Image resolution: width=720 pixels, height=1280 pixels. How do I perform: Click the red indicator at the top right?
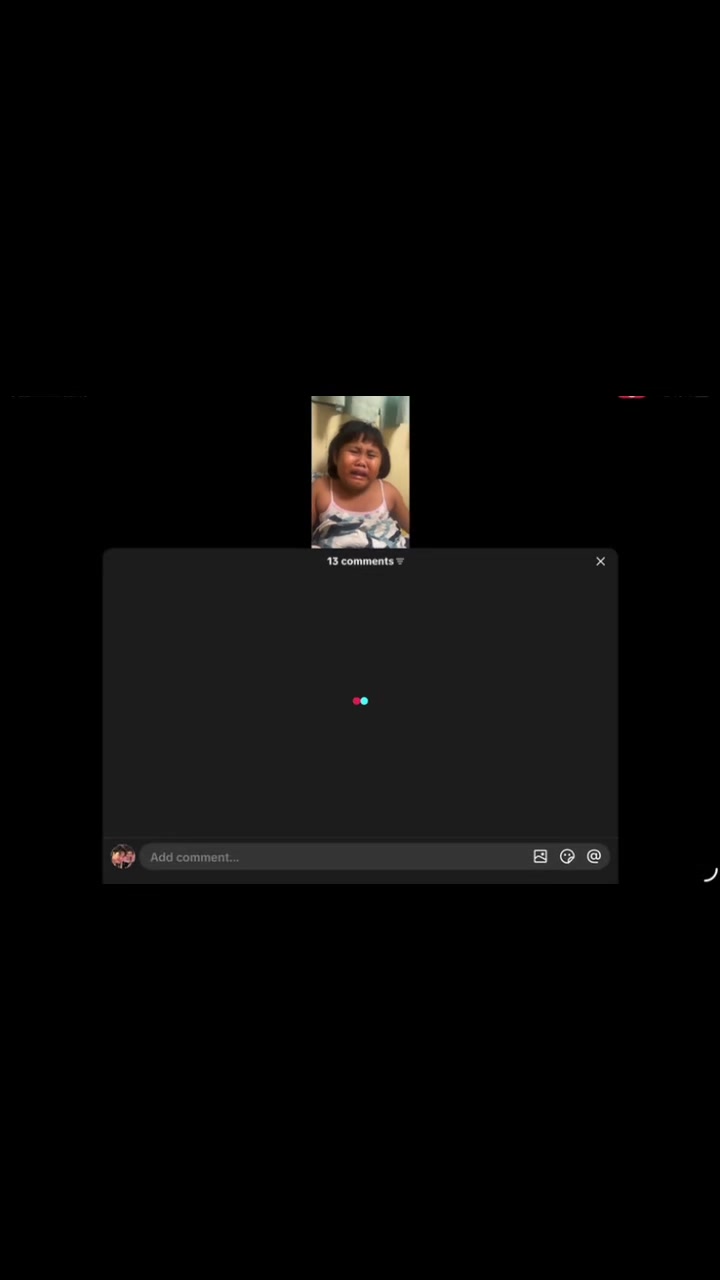point(632,397)
